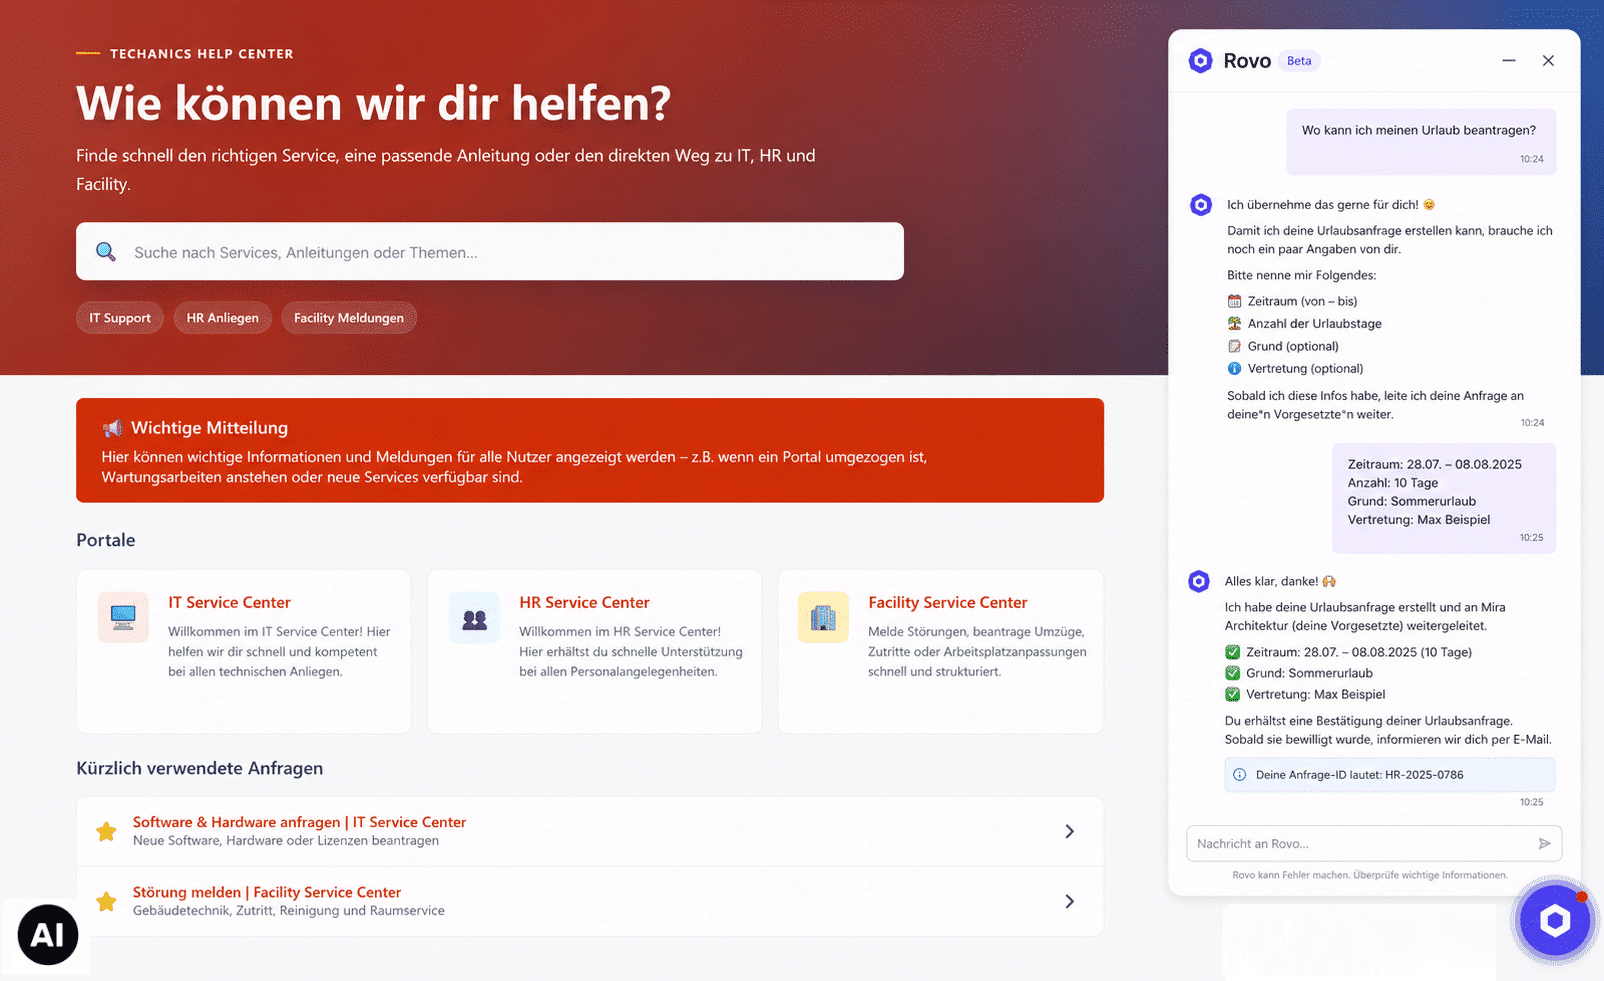Focus the Services search input field
Viewport: 1604px width, 981px height.
pos(490,251)
